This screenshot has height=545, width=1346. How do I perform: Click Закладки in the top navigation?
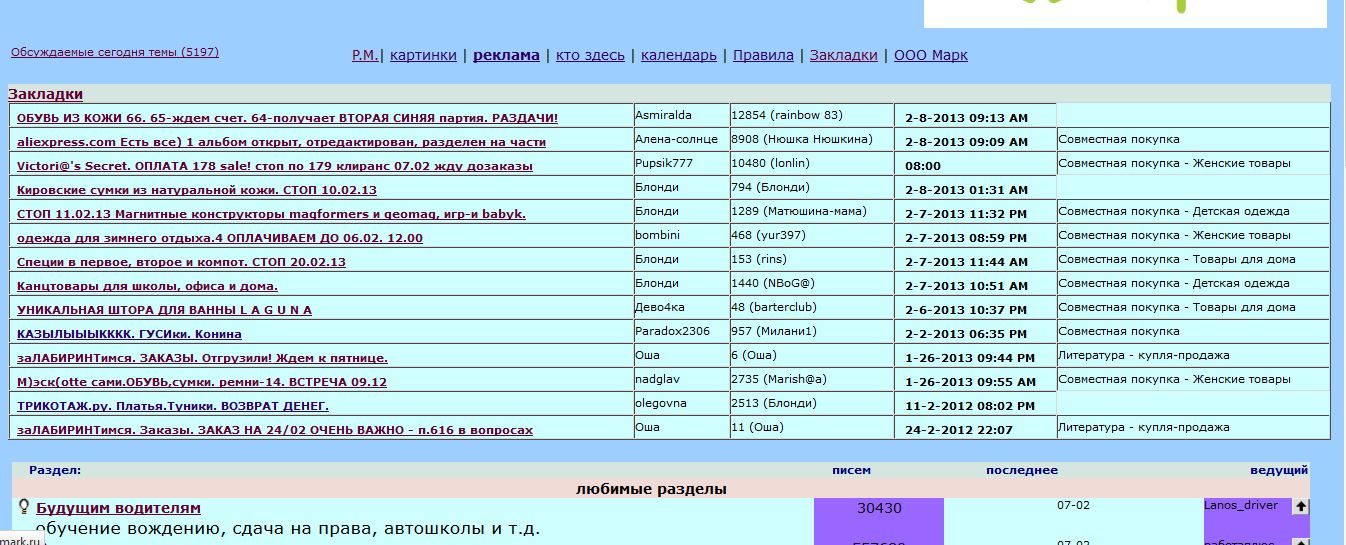pos(843,55)
